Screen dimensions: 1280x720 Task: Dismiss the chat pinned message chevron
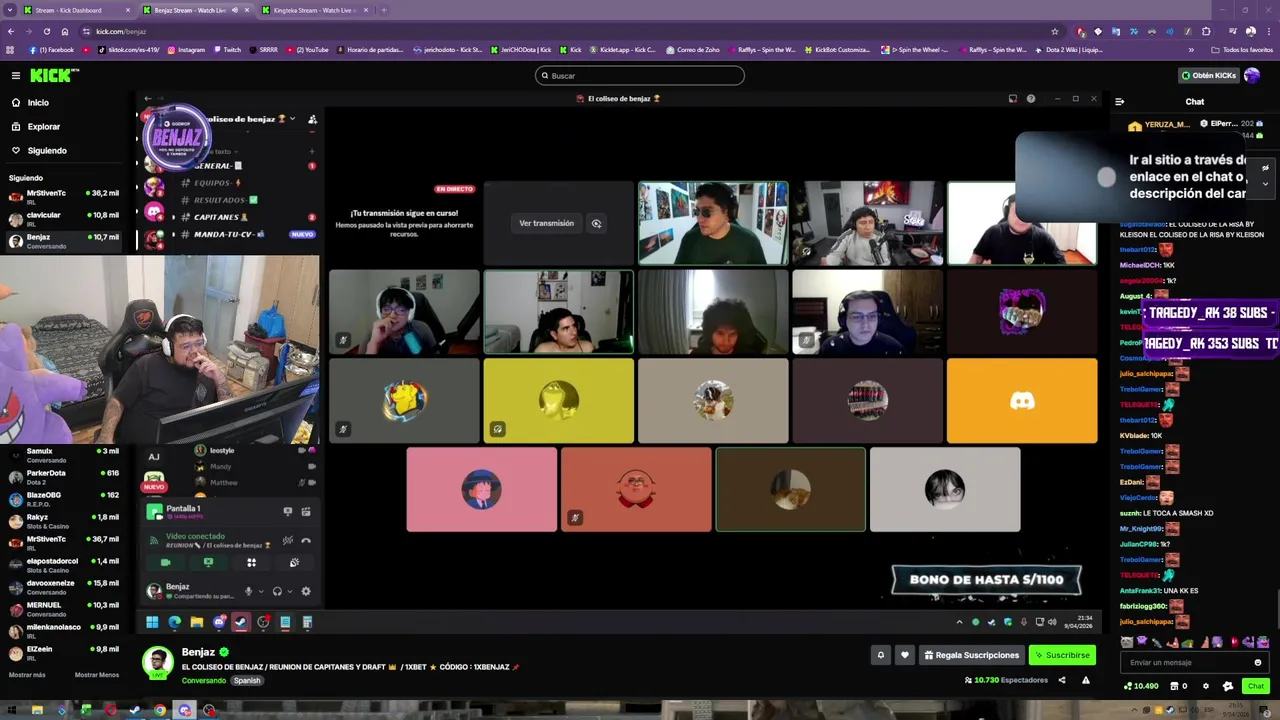(x=1265, y=183)
